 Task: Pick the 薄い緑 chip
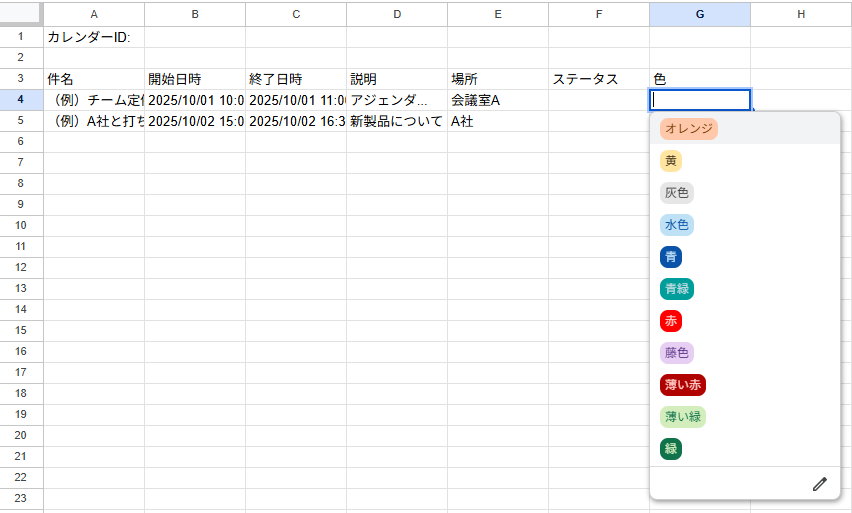click(683, 417)
